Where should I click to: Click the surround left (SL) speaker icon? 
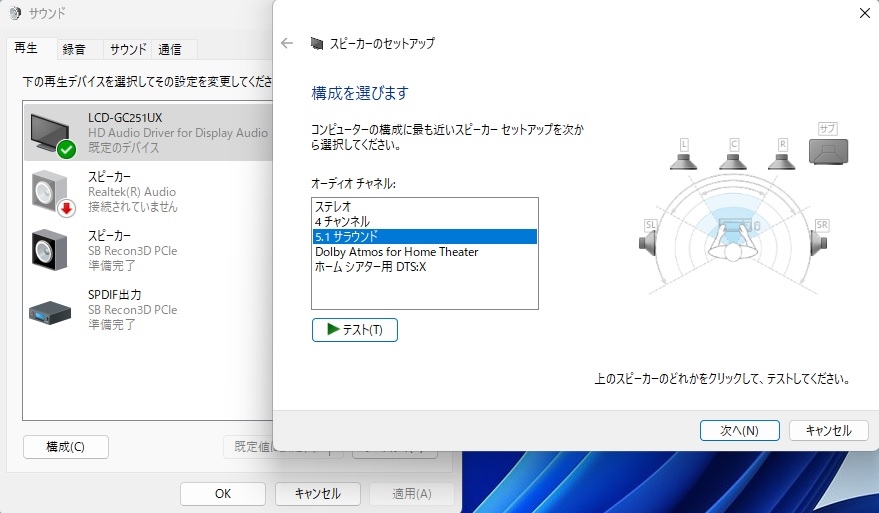pyautogui.click(x=648, y=243)
